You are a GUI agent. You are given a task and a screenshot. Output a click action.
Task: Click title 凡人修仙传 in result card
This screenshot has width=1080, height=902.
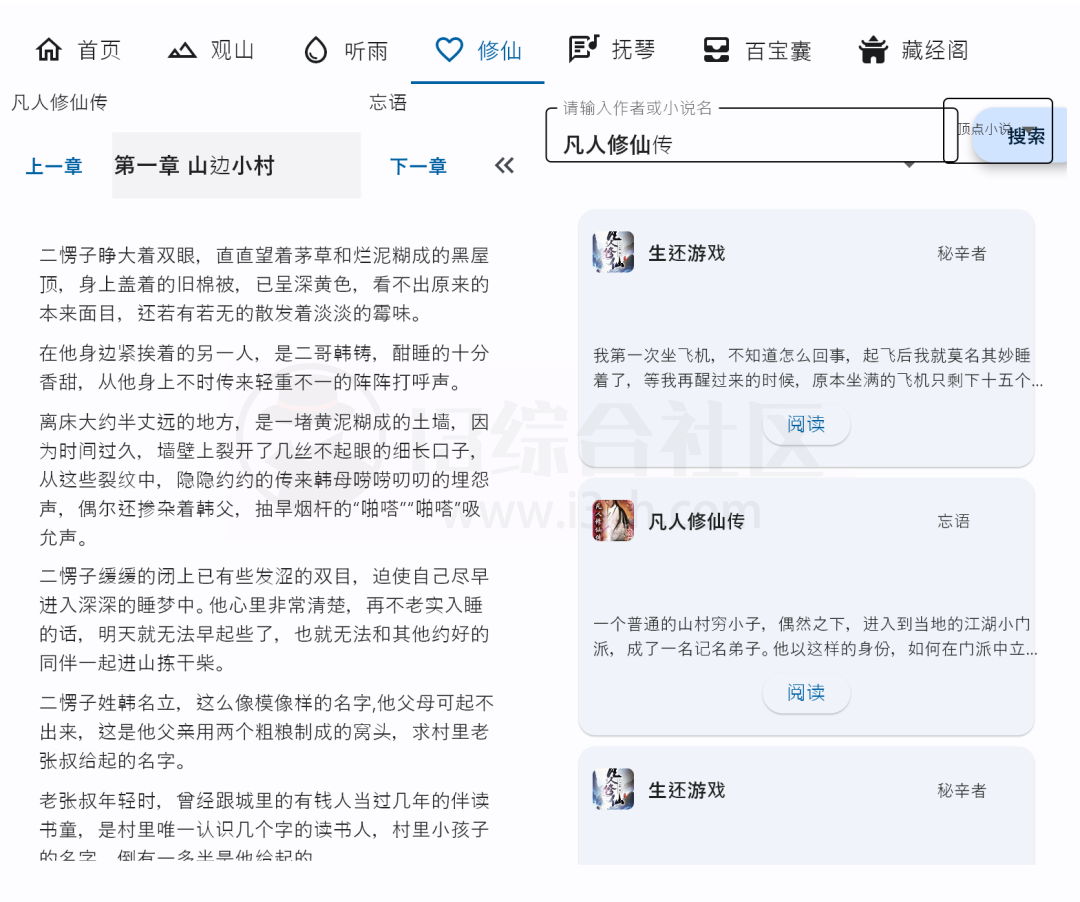(696, 521)
